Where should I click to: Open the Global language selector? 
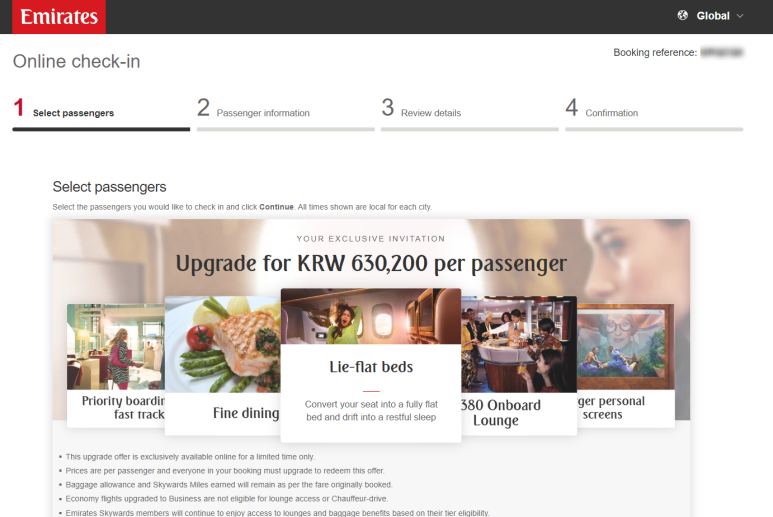point(710,16)
